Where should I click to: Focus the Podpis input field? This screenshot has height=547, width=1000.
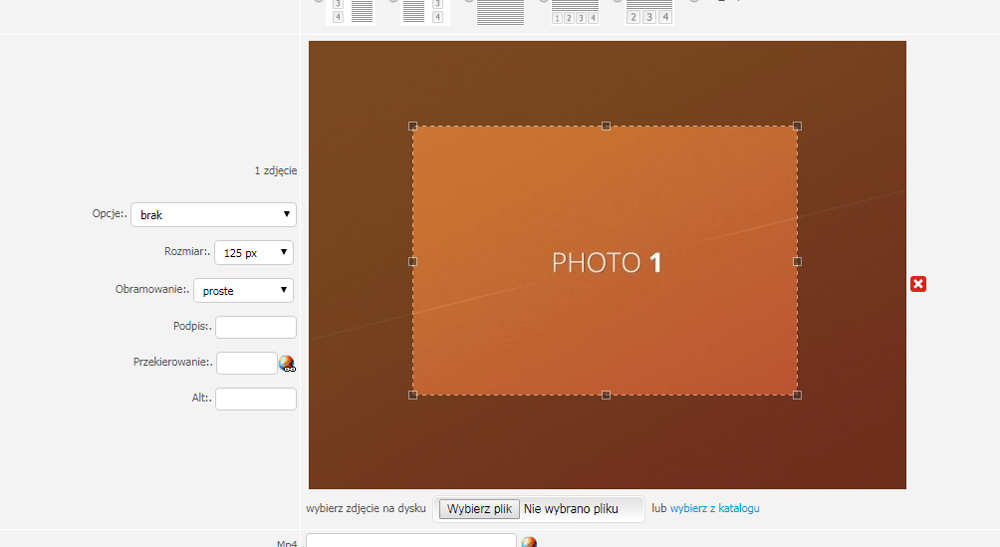(256, 327)
